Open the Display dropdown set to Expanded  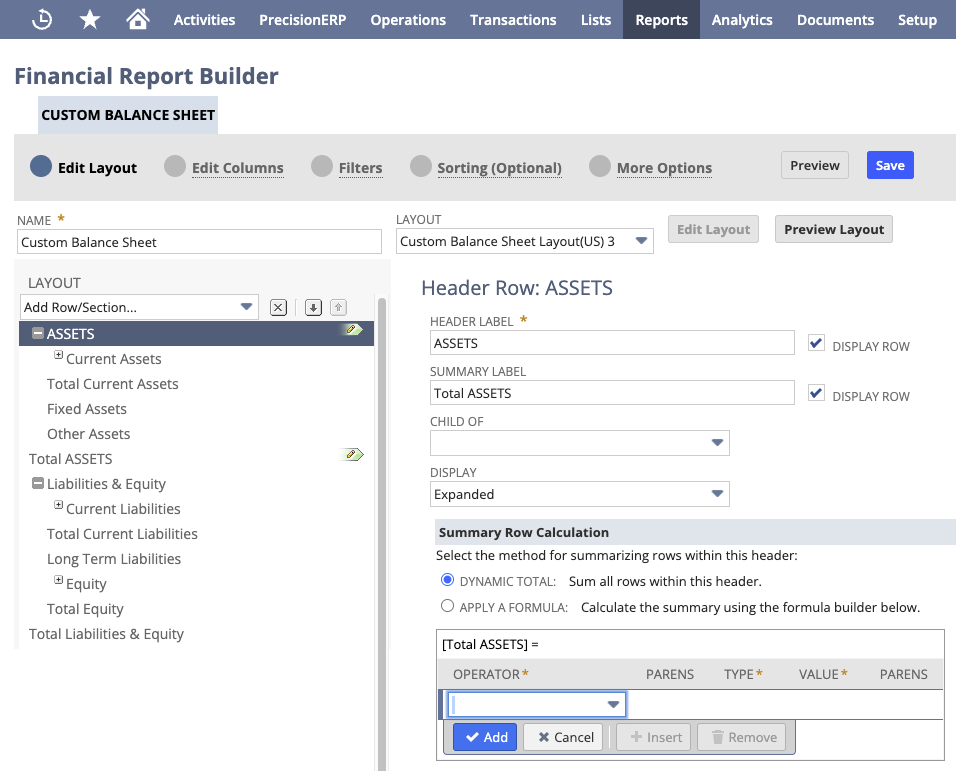pyautogui.click(x=580, y=494)
